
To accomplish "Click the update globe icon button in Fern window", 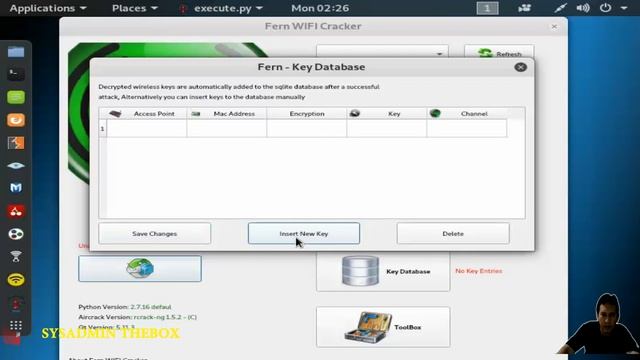I will tap(140, 269).
